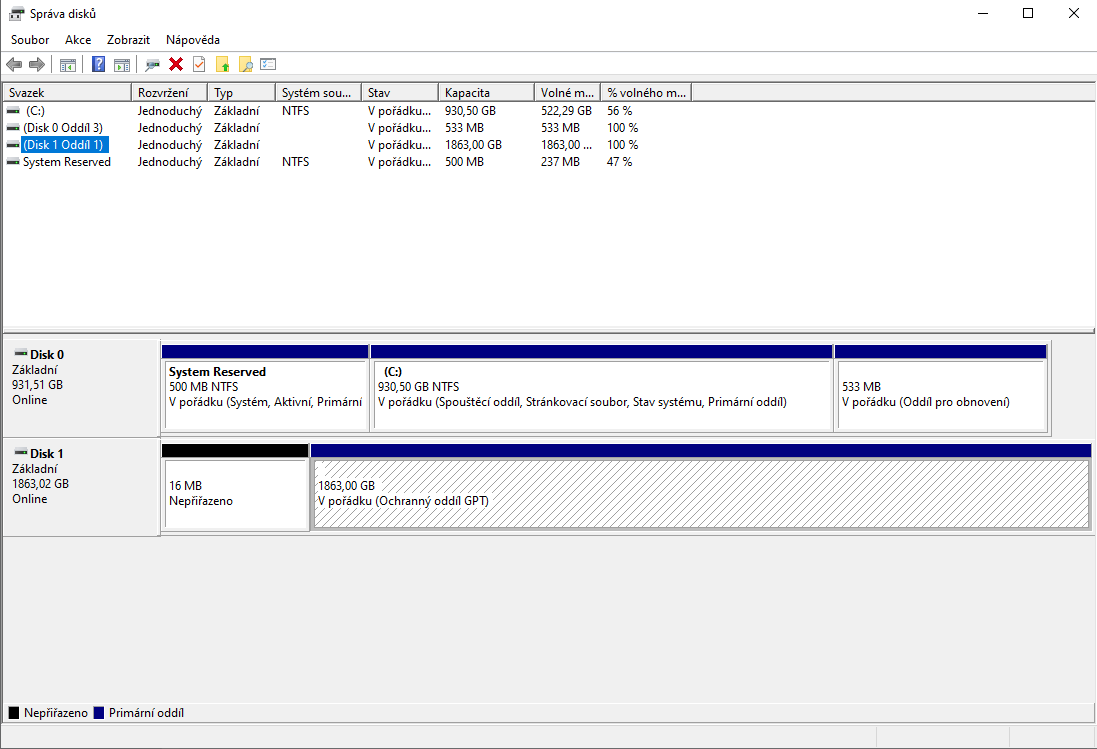Click the properties icon with the red checkmark
This screenshot has height=749, width=1097.
point(199,65)
